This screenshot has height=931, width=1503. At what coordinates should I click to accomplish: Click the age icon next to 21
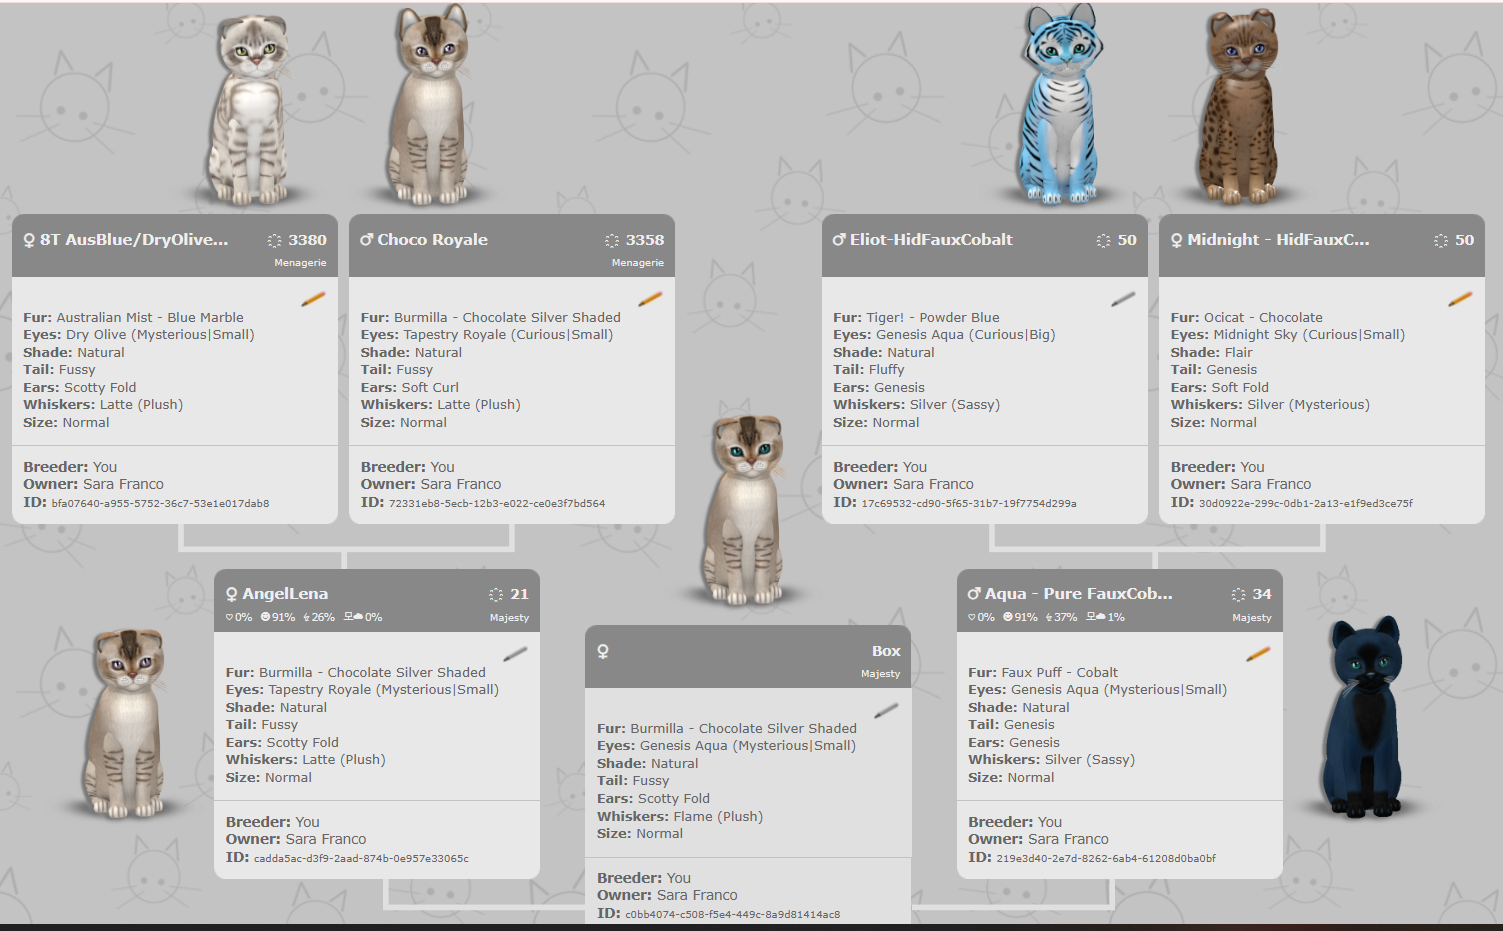tap(496, 594)
